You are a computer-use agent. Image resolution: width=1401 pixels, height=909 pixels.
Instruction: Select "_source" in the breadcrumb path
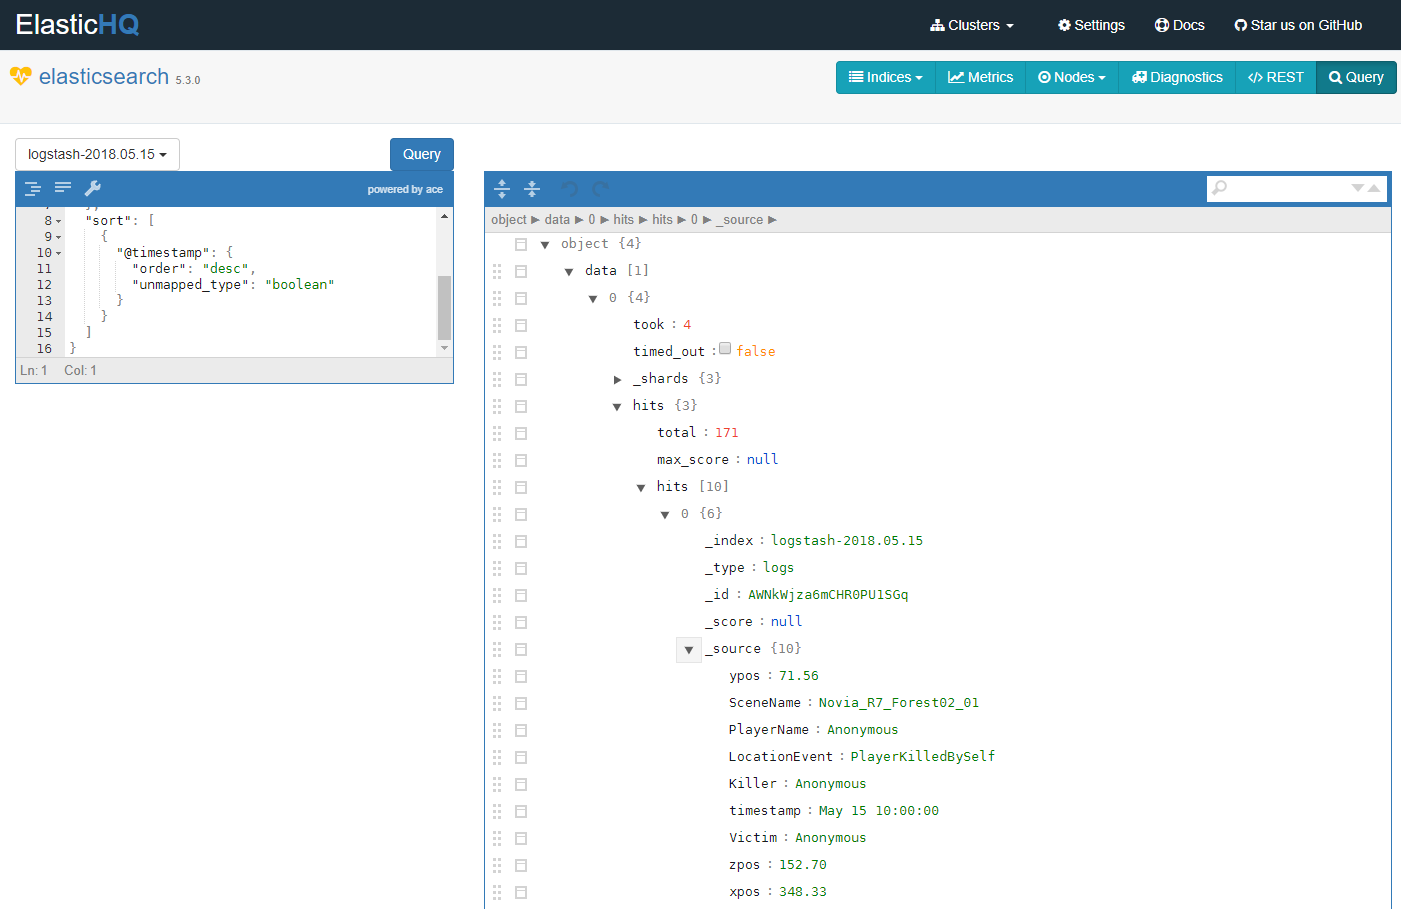(740, 220)
